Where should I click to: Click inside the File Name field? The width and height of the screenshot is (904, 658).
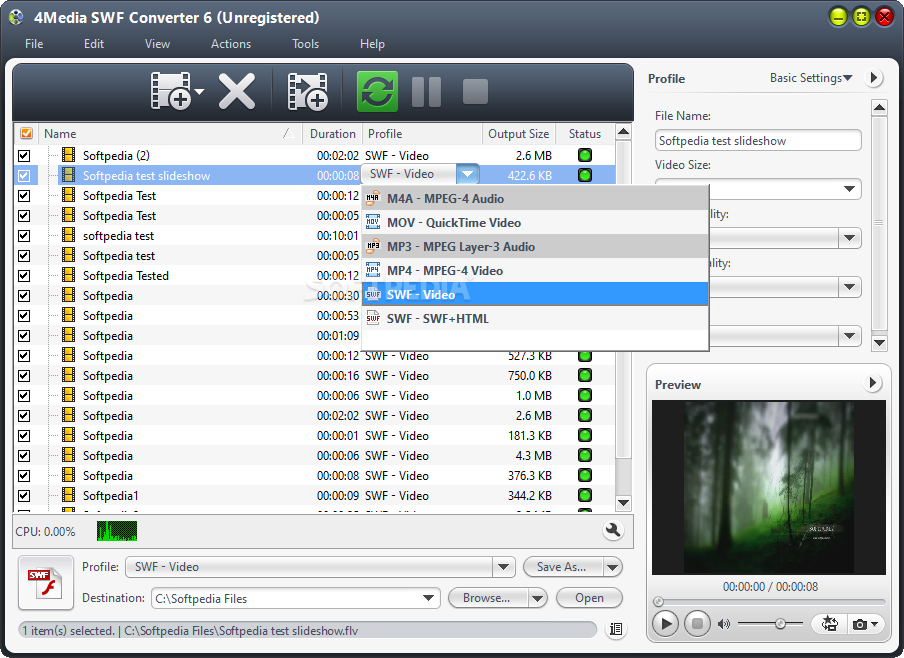[x=758, y=141]
